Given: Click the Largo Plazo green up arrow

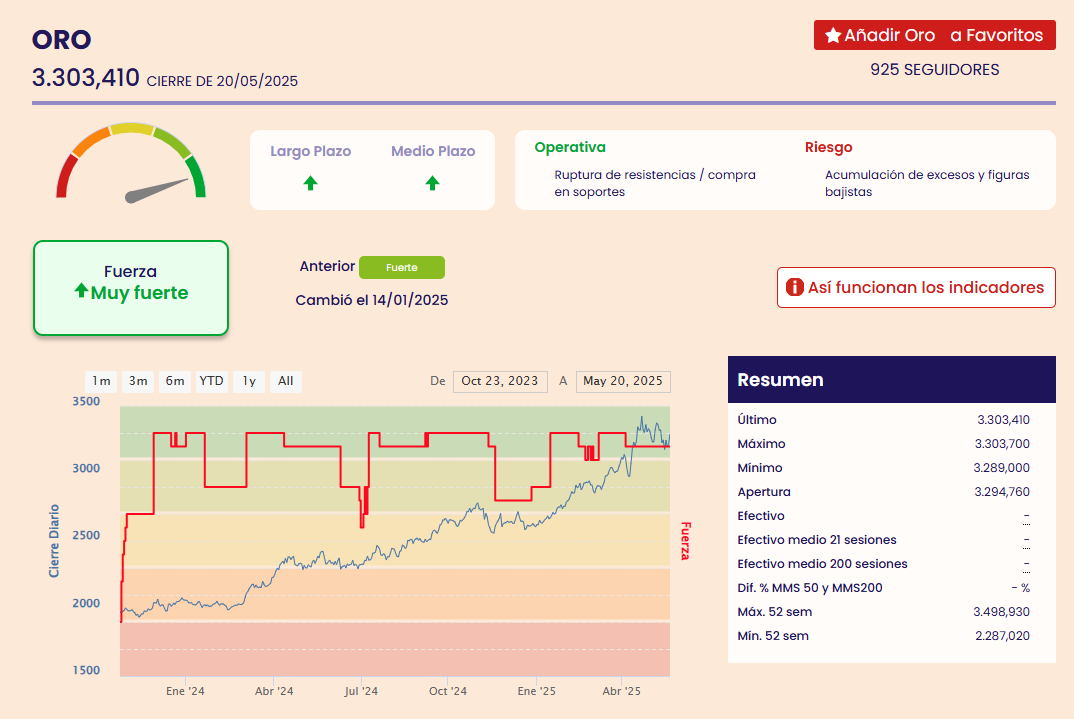Looking at the screenshot, I should point(310,183).
